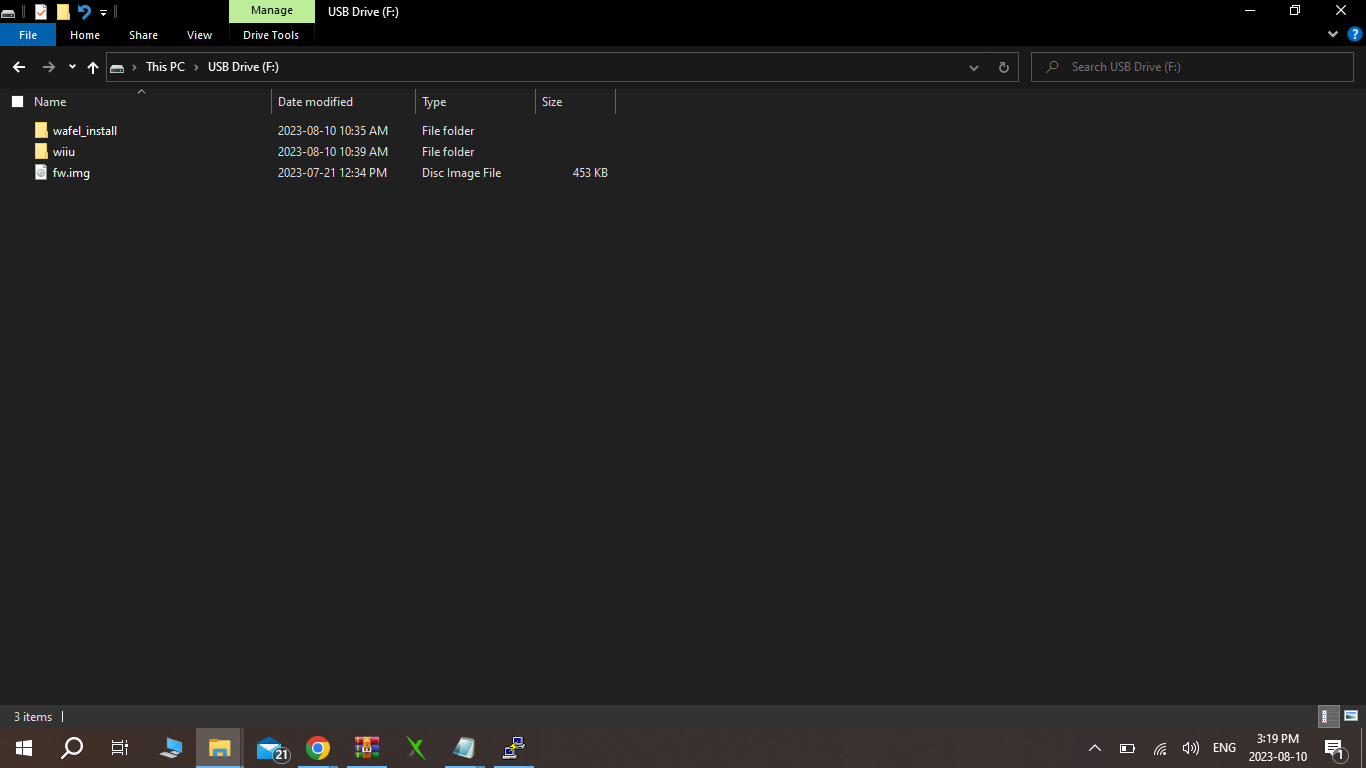Click the battery tray icon

point(1127,748)
